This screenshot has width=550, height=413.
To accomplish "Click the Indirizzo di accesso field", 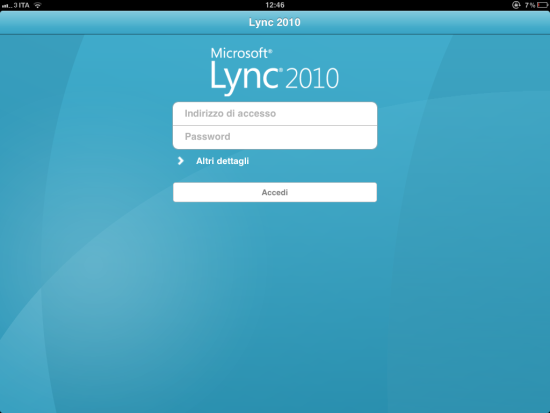I will coord(275,114).
